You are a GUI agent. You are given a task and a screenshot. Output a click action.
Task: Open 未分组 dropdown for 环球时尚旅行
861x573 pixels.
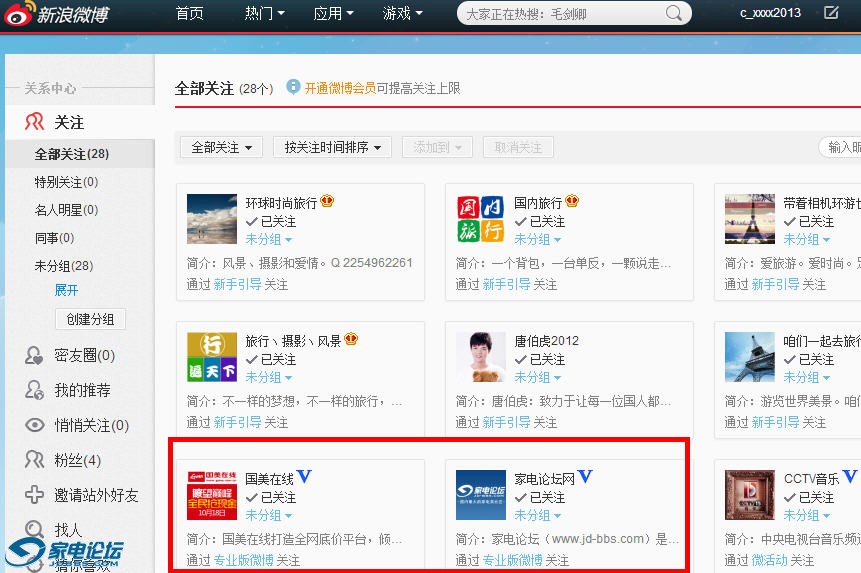(x=269, y=239)
